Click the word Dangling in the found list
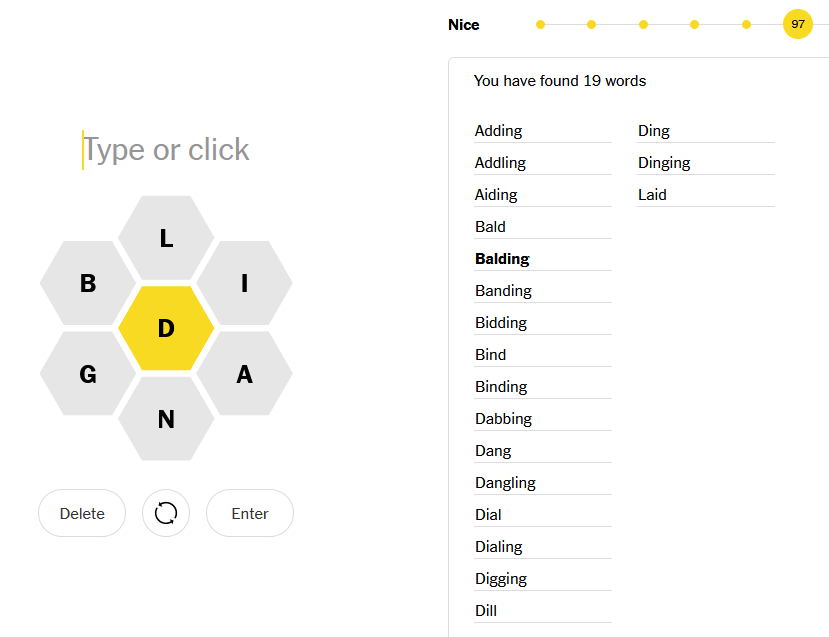Viewport: 829px width, 637px height. (x=505, y=483)
